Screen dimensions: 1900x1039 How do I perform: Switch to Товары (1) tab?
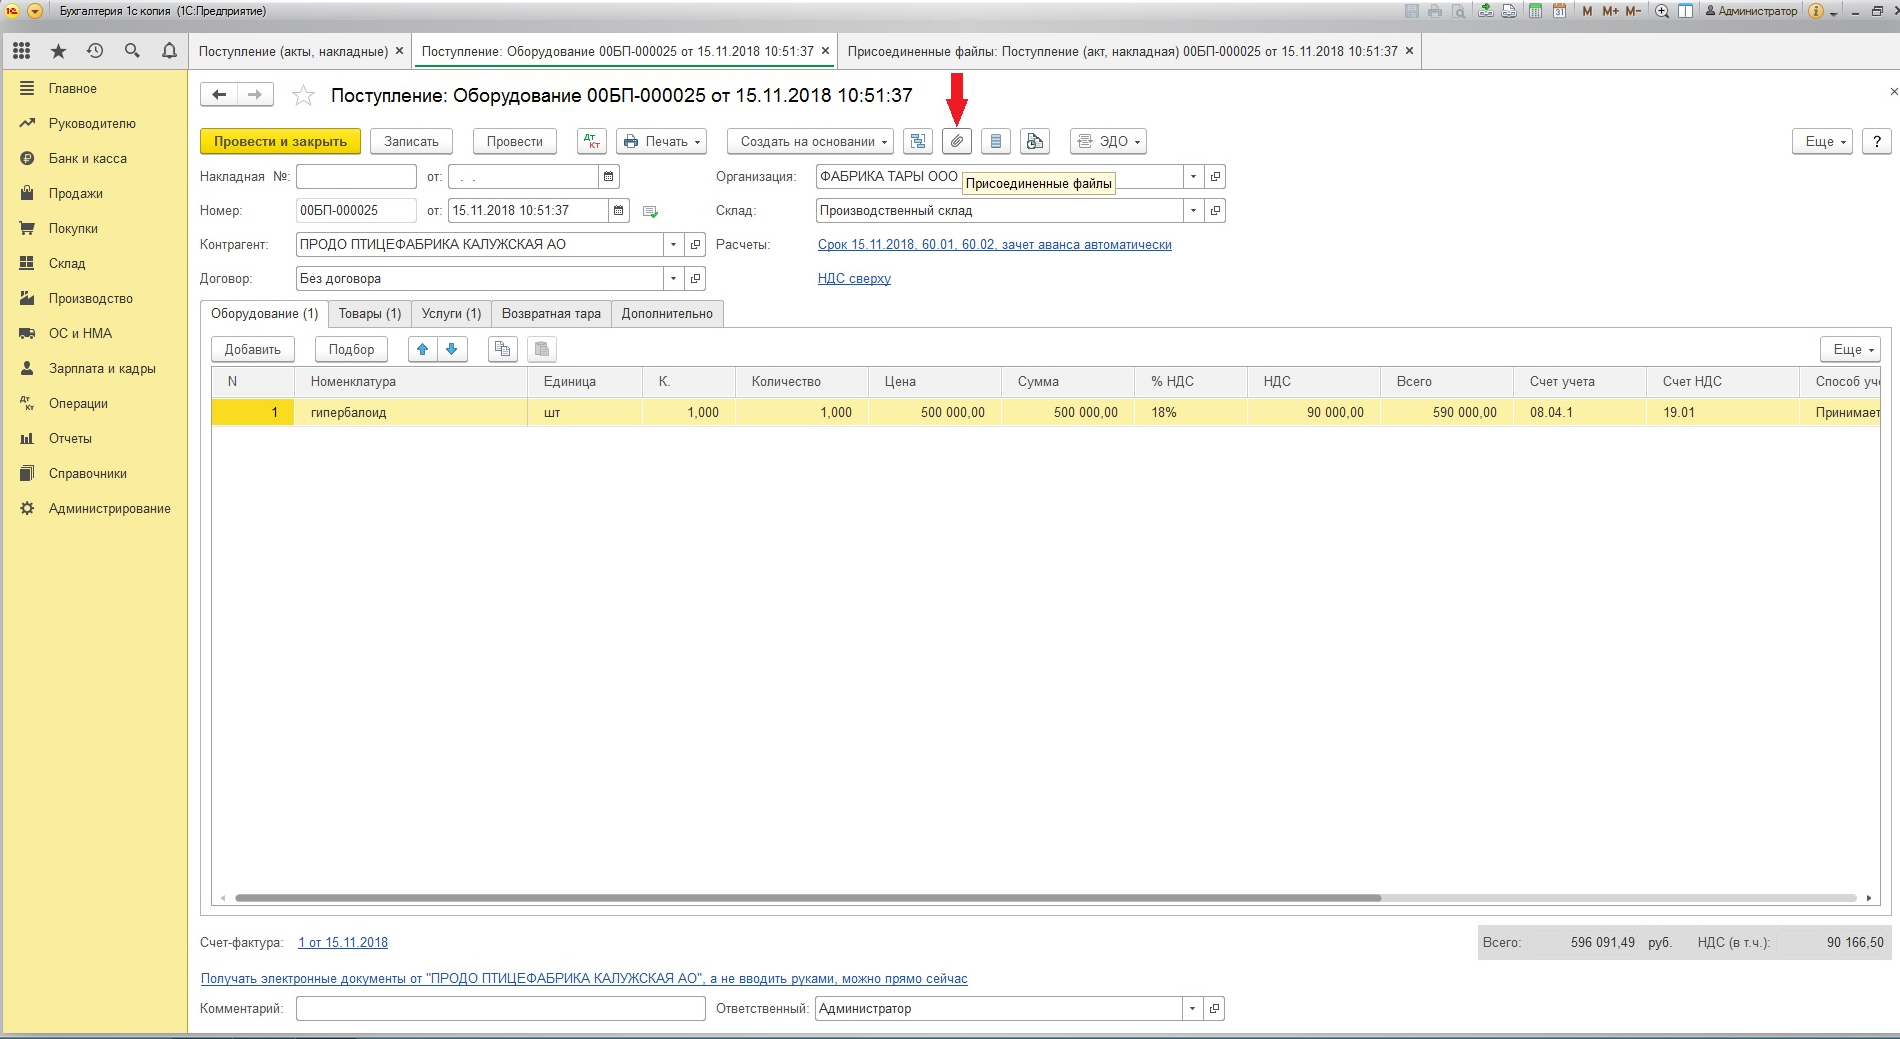coord(370,314)
